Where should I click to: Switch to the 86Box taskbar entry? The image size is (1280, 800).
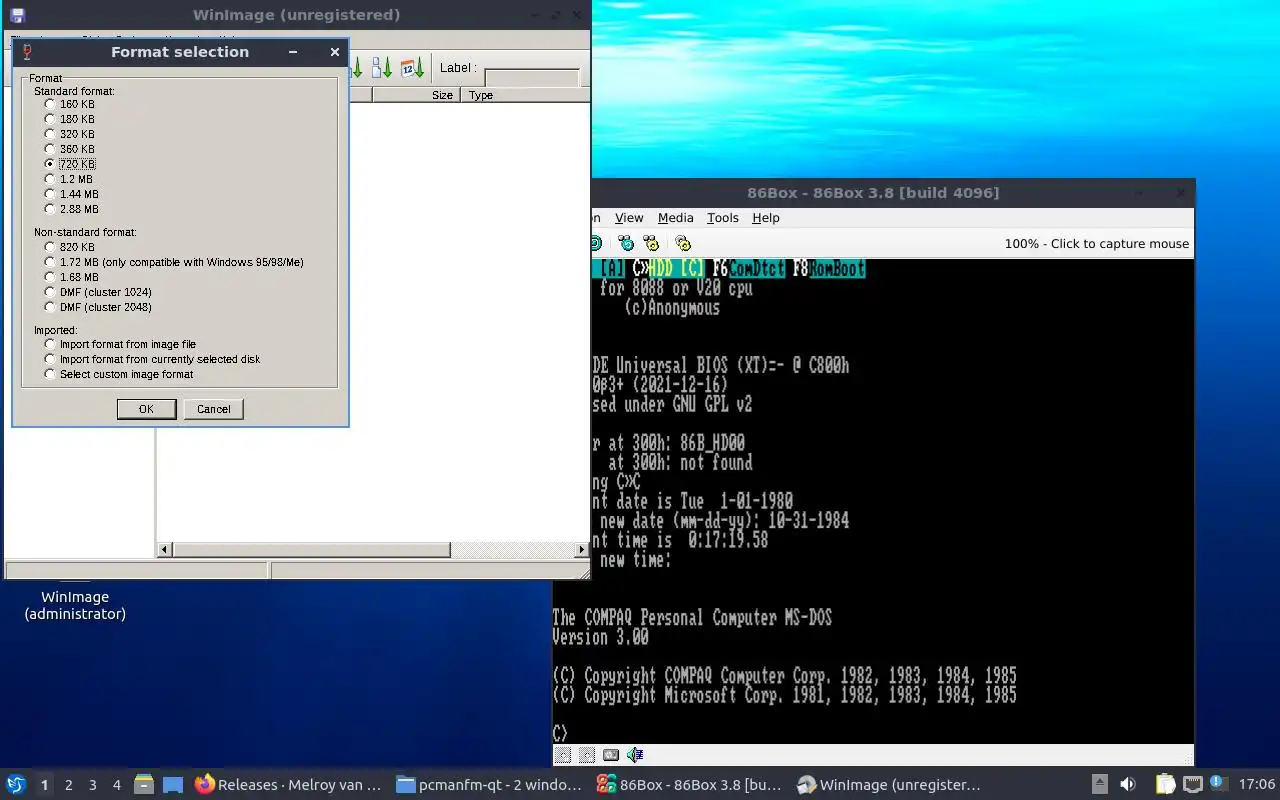click(x=689, y=785)
